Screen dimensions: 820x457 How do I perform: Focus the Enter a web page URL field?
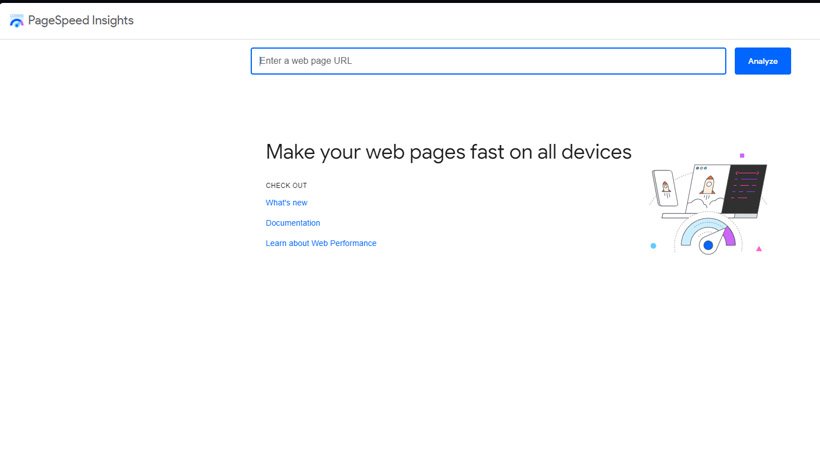click(488, 61)
